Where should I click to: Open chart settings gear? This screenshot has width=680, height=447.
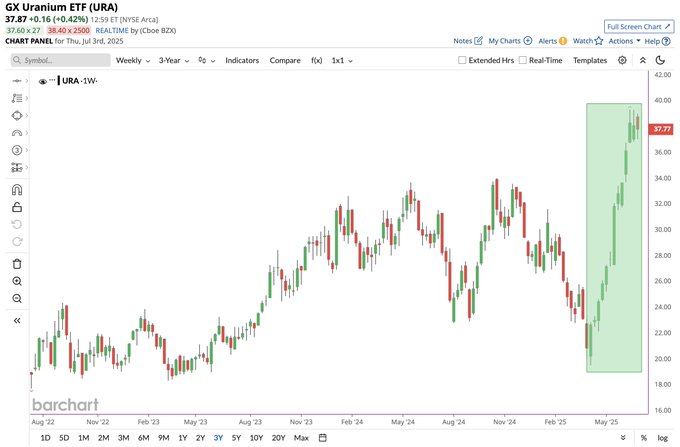[x=622, y=60]
